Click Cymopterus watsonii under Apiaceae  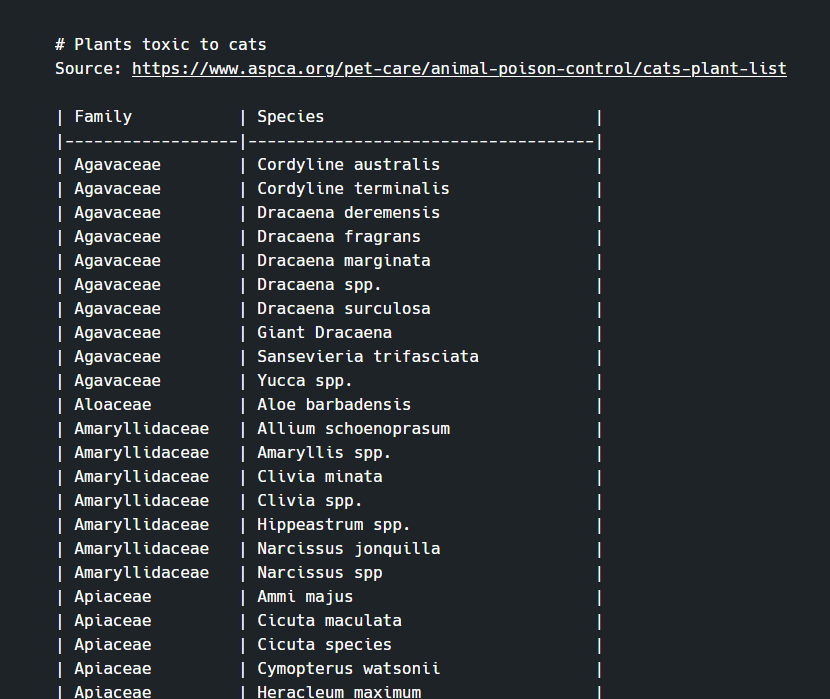[x=348, y=668]
